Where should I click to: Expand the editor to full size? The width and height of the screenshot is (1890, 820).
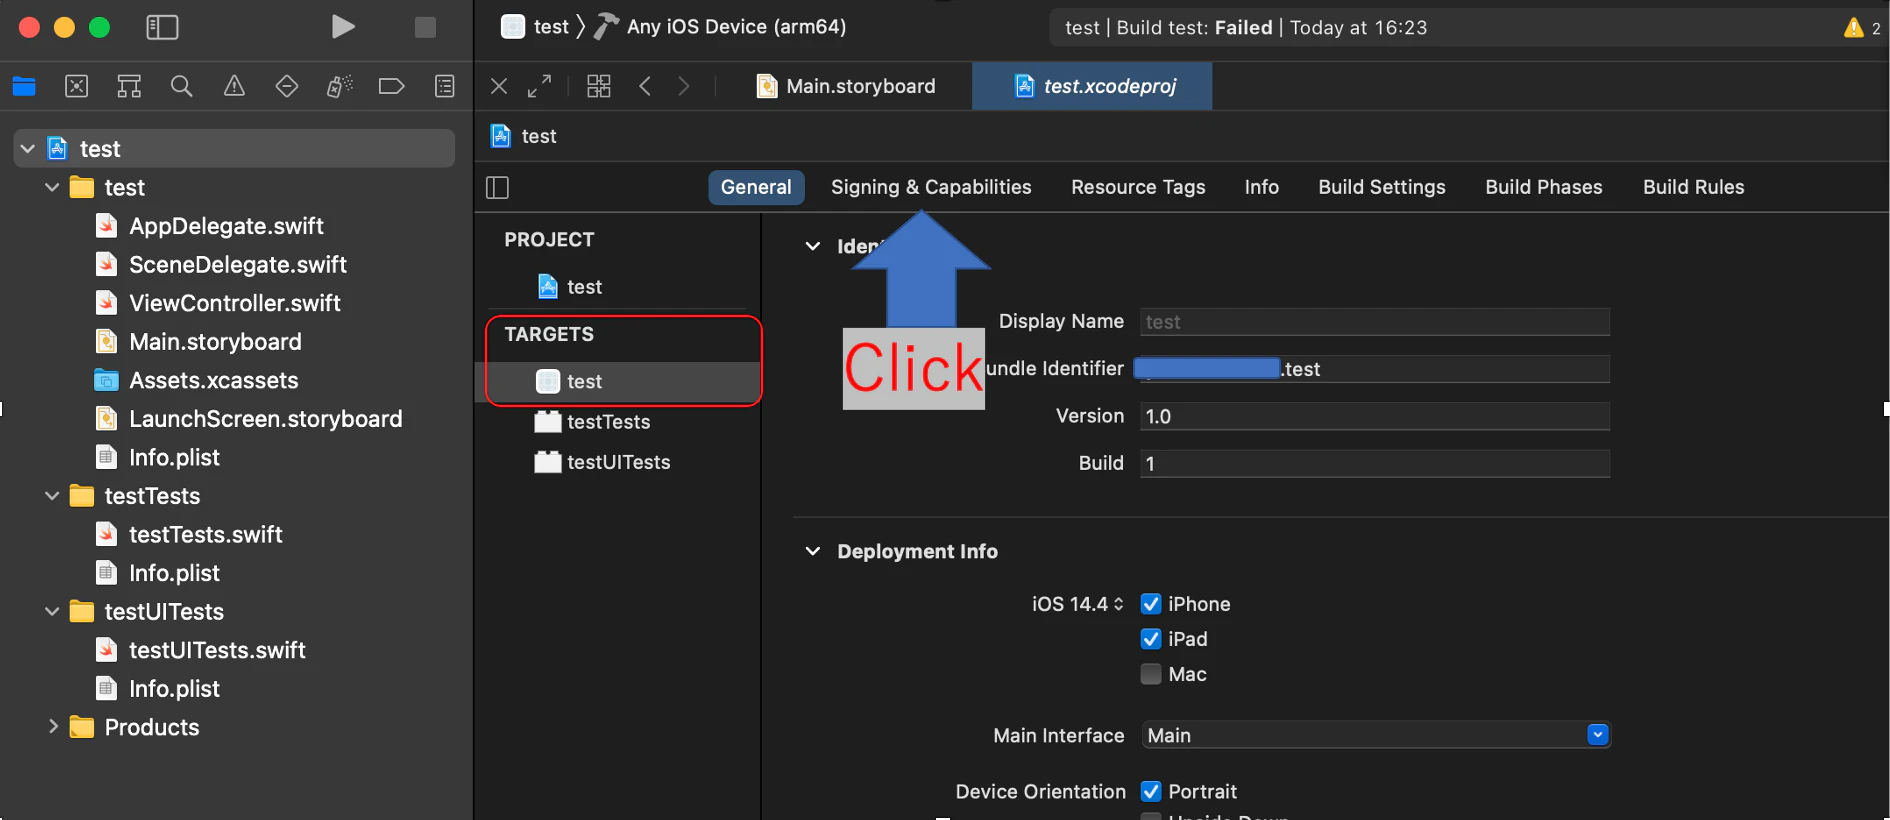(x=539, y=86)
